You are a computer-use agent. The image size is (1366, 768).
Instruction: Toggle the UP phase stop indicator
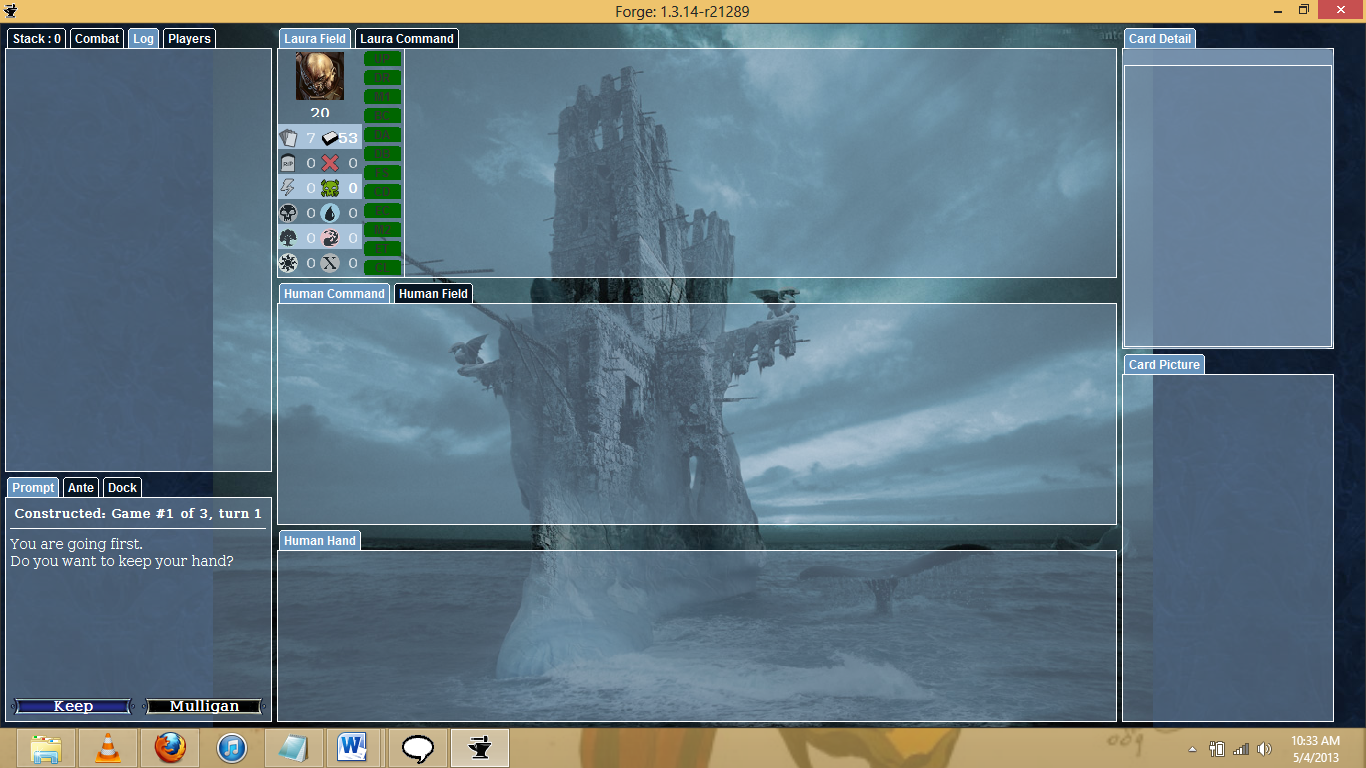click(x=382, y=59)
